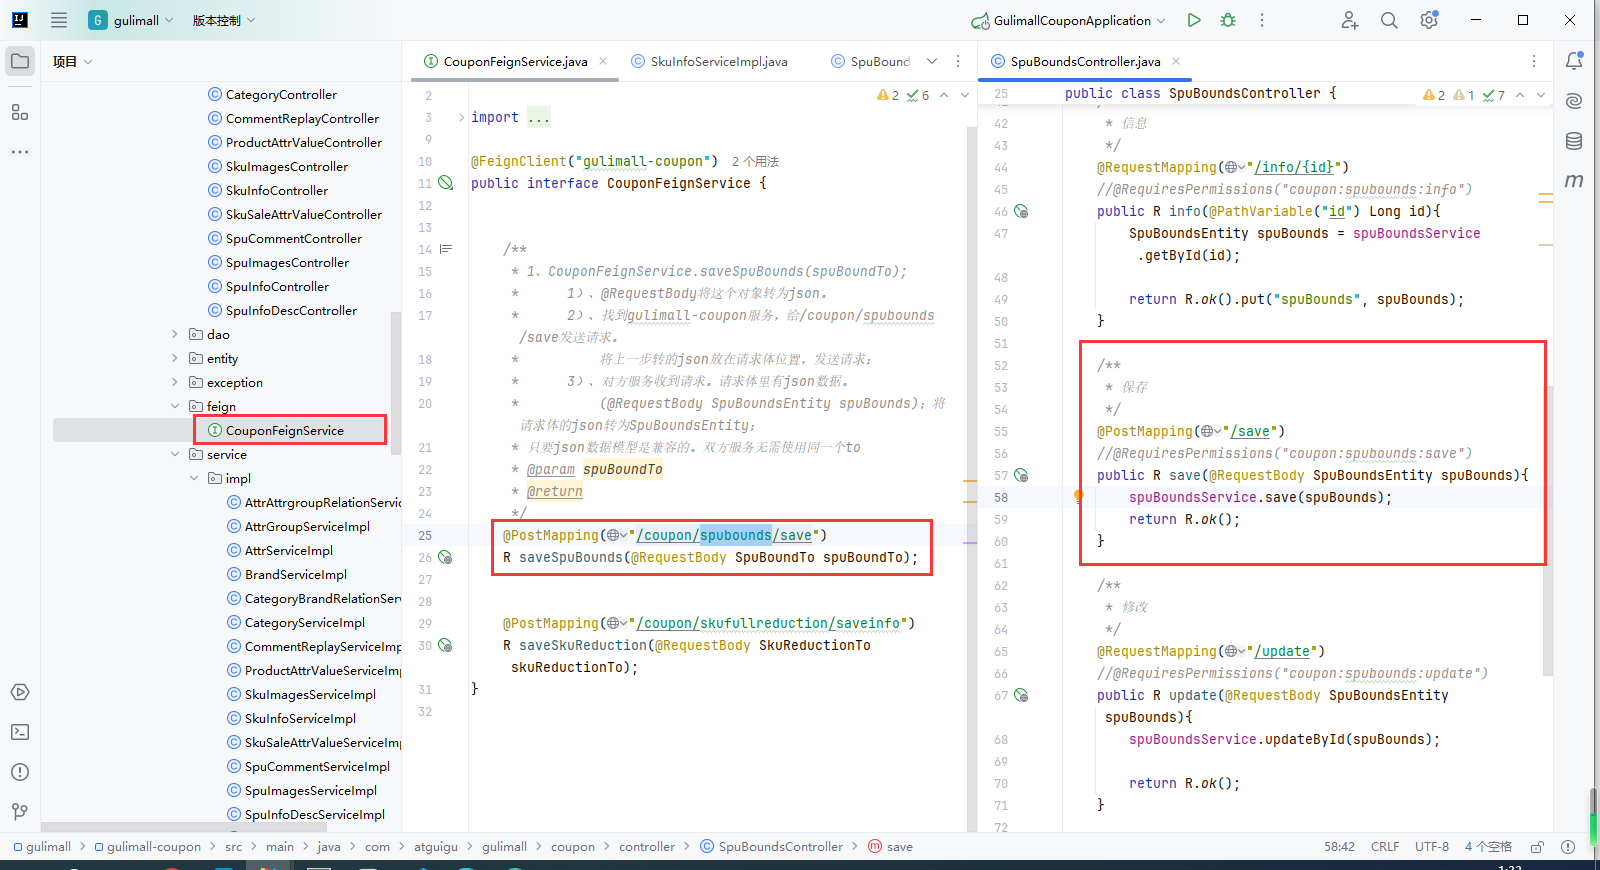
Task: Collapse the feign folder
Action: [175, 407]
